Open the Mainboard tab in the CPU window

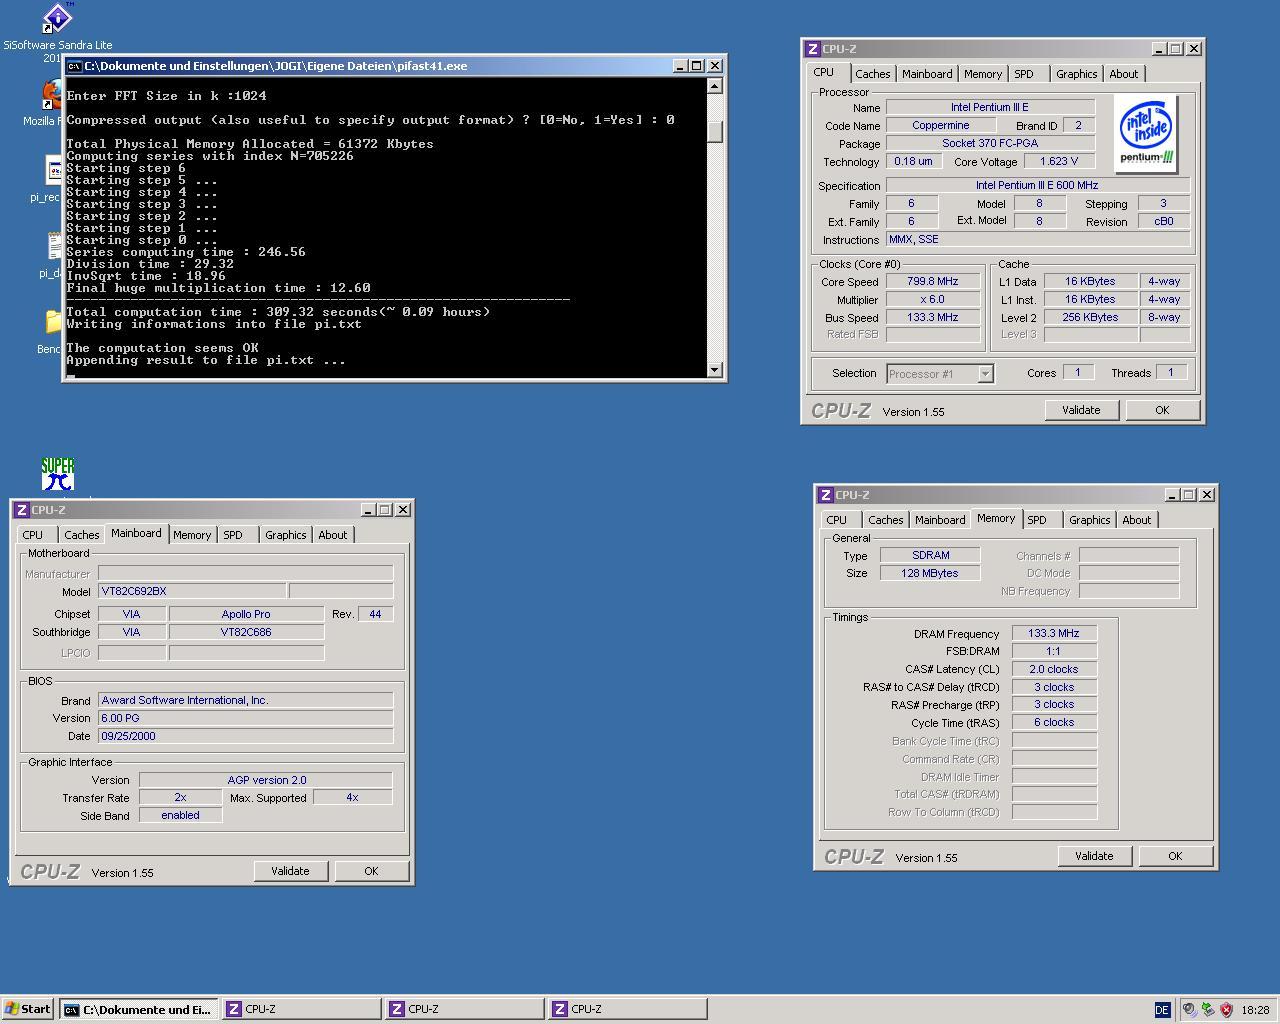pyautogui.click(x=927, y=74)
